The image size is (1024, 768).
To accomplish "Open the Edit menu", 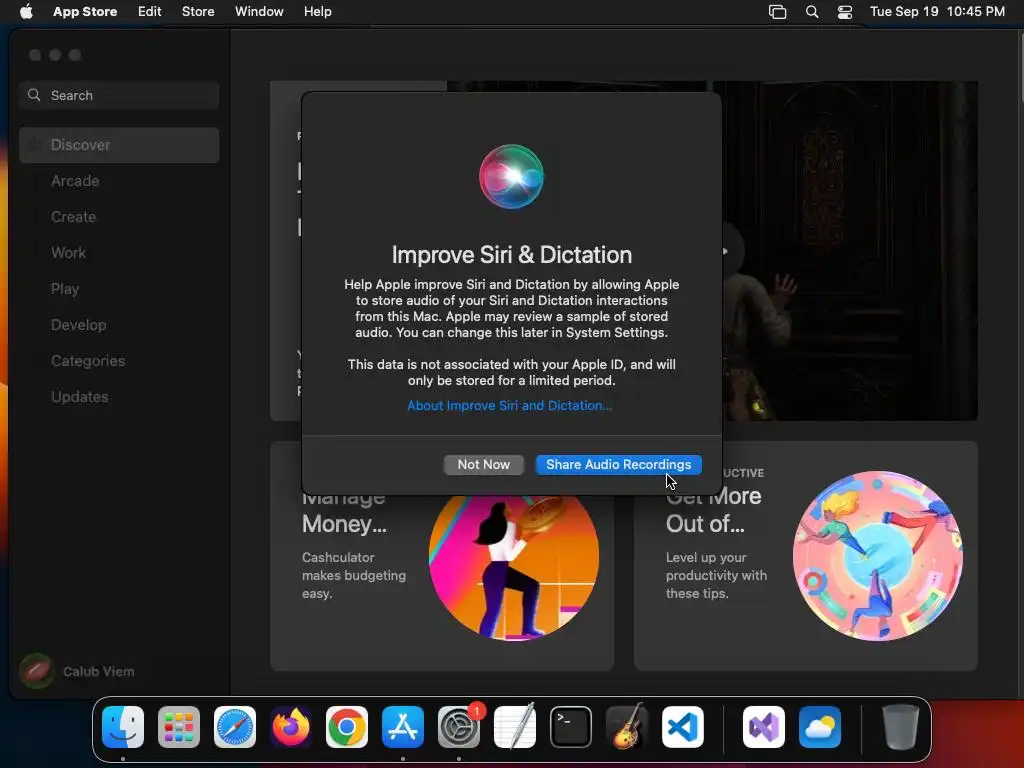I will [150, 12].
